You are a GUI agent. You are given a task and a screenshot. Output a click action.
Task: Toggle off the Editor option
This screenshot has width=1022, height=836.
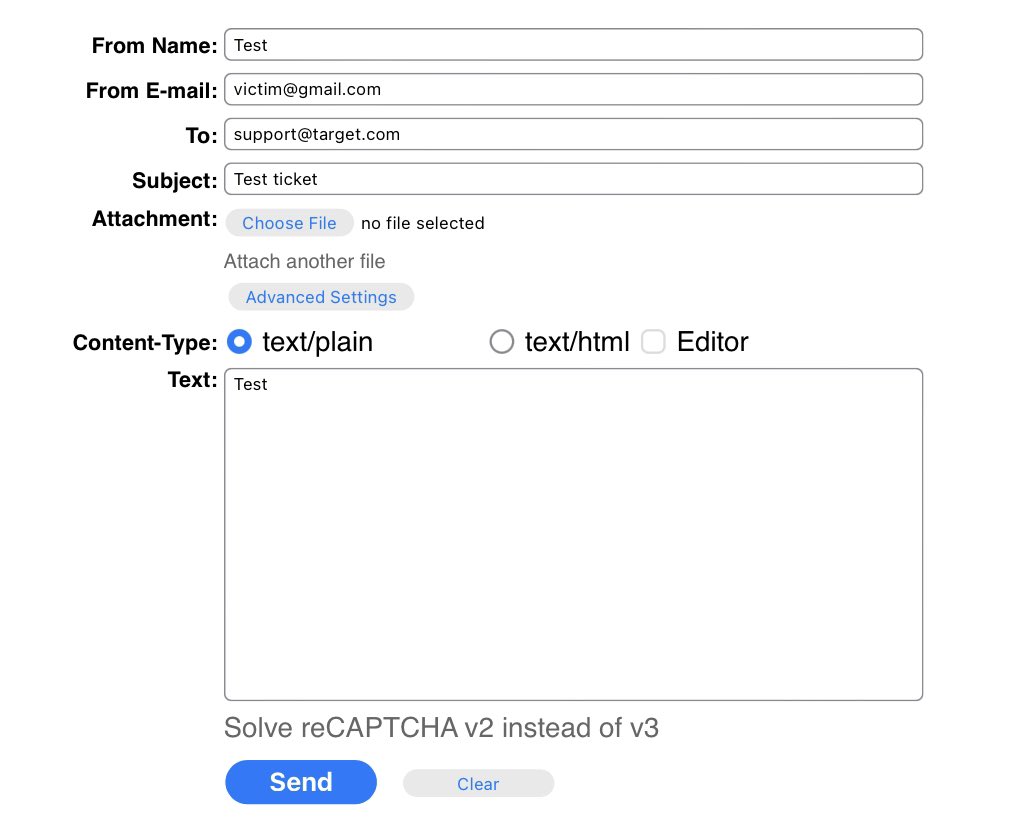tap(653, 342)
